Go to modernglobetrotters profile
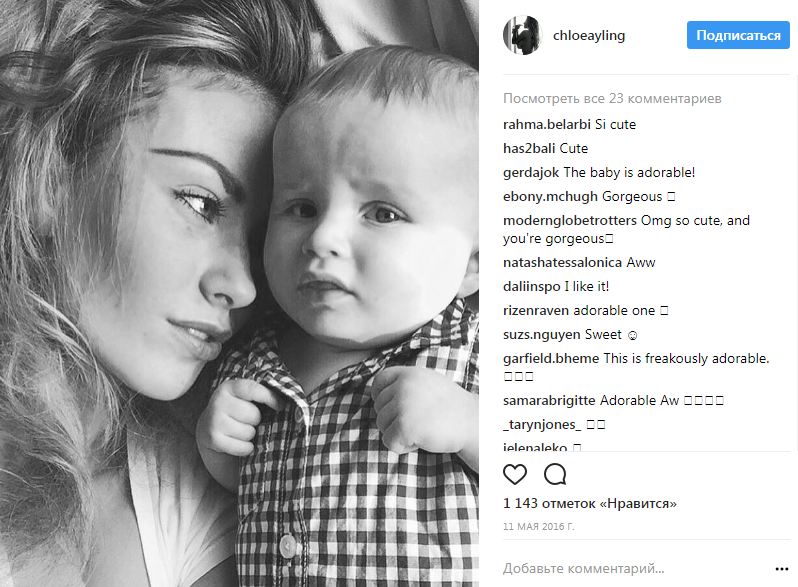798x587 pixels. pyautogui.click(x=569, y=220)
